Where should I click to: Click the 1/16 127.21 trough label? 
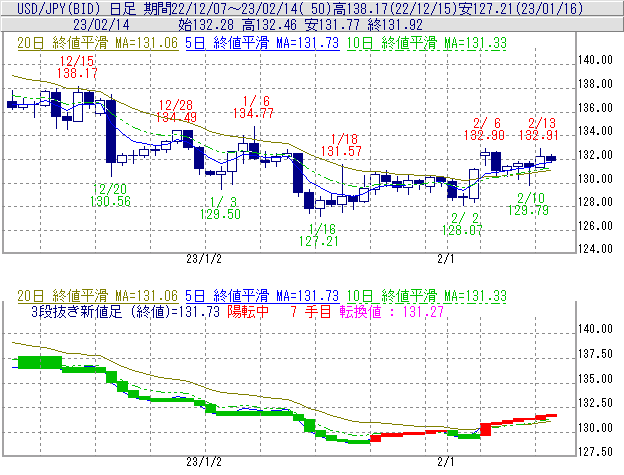pyautogui.click(x=319, y=235)
